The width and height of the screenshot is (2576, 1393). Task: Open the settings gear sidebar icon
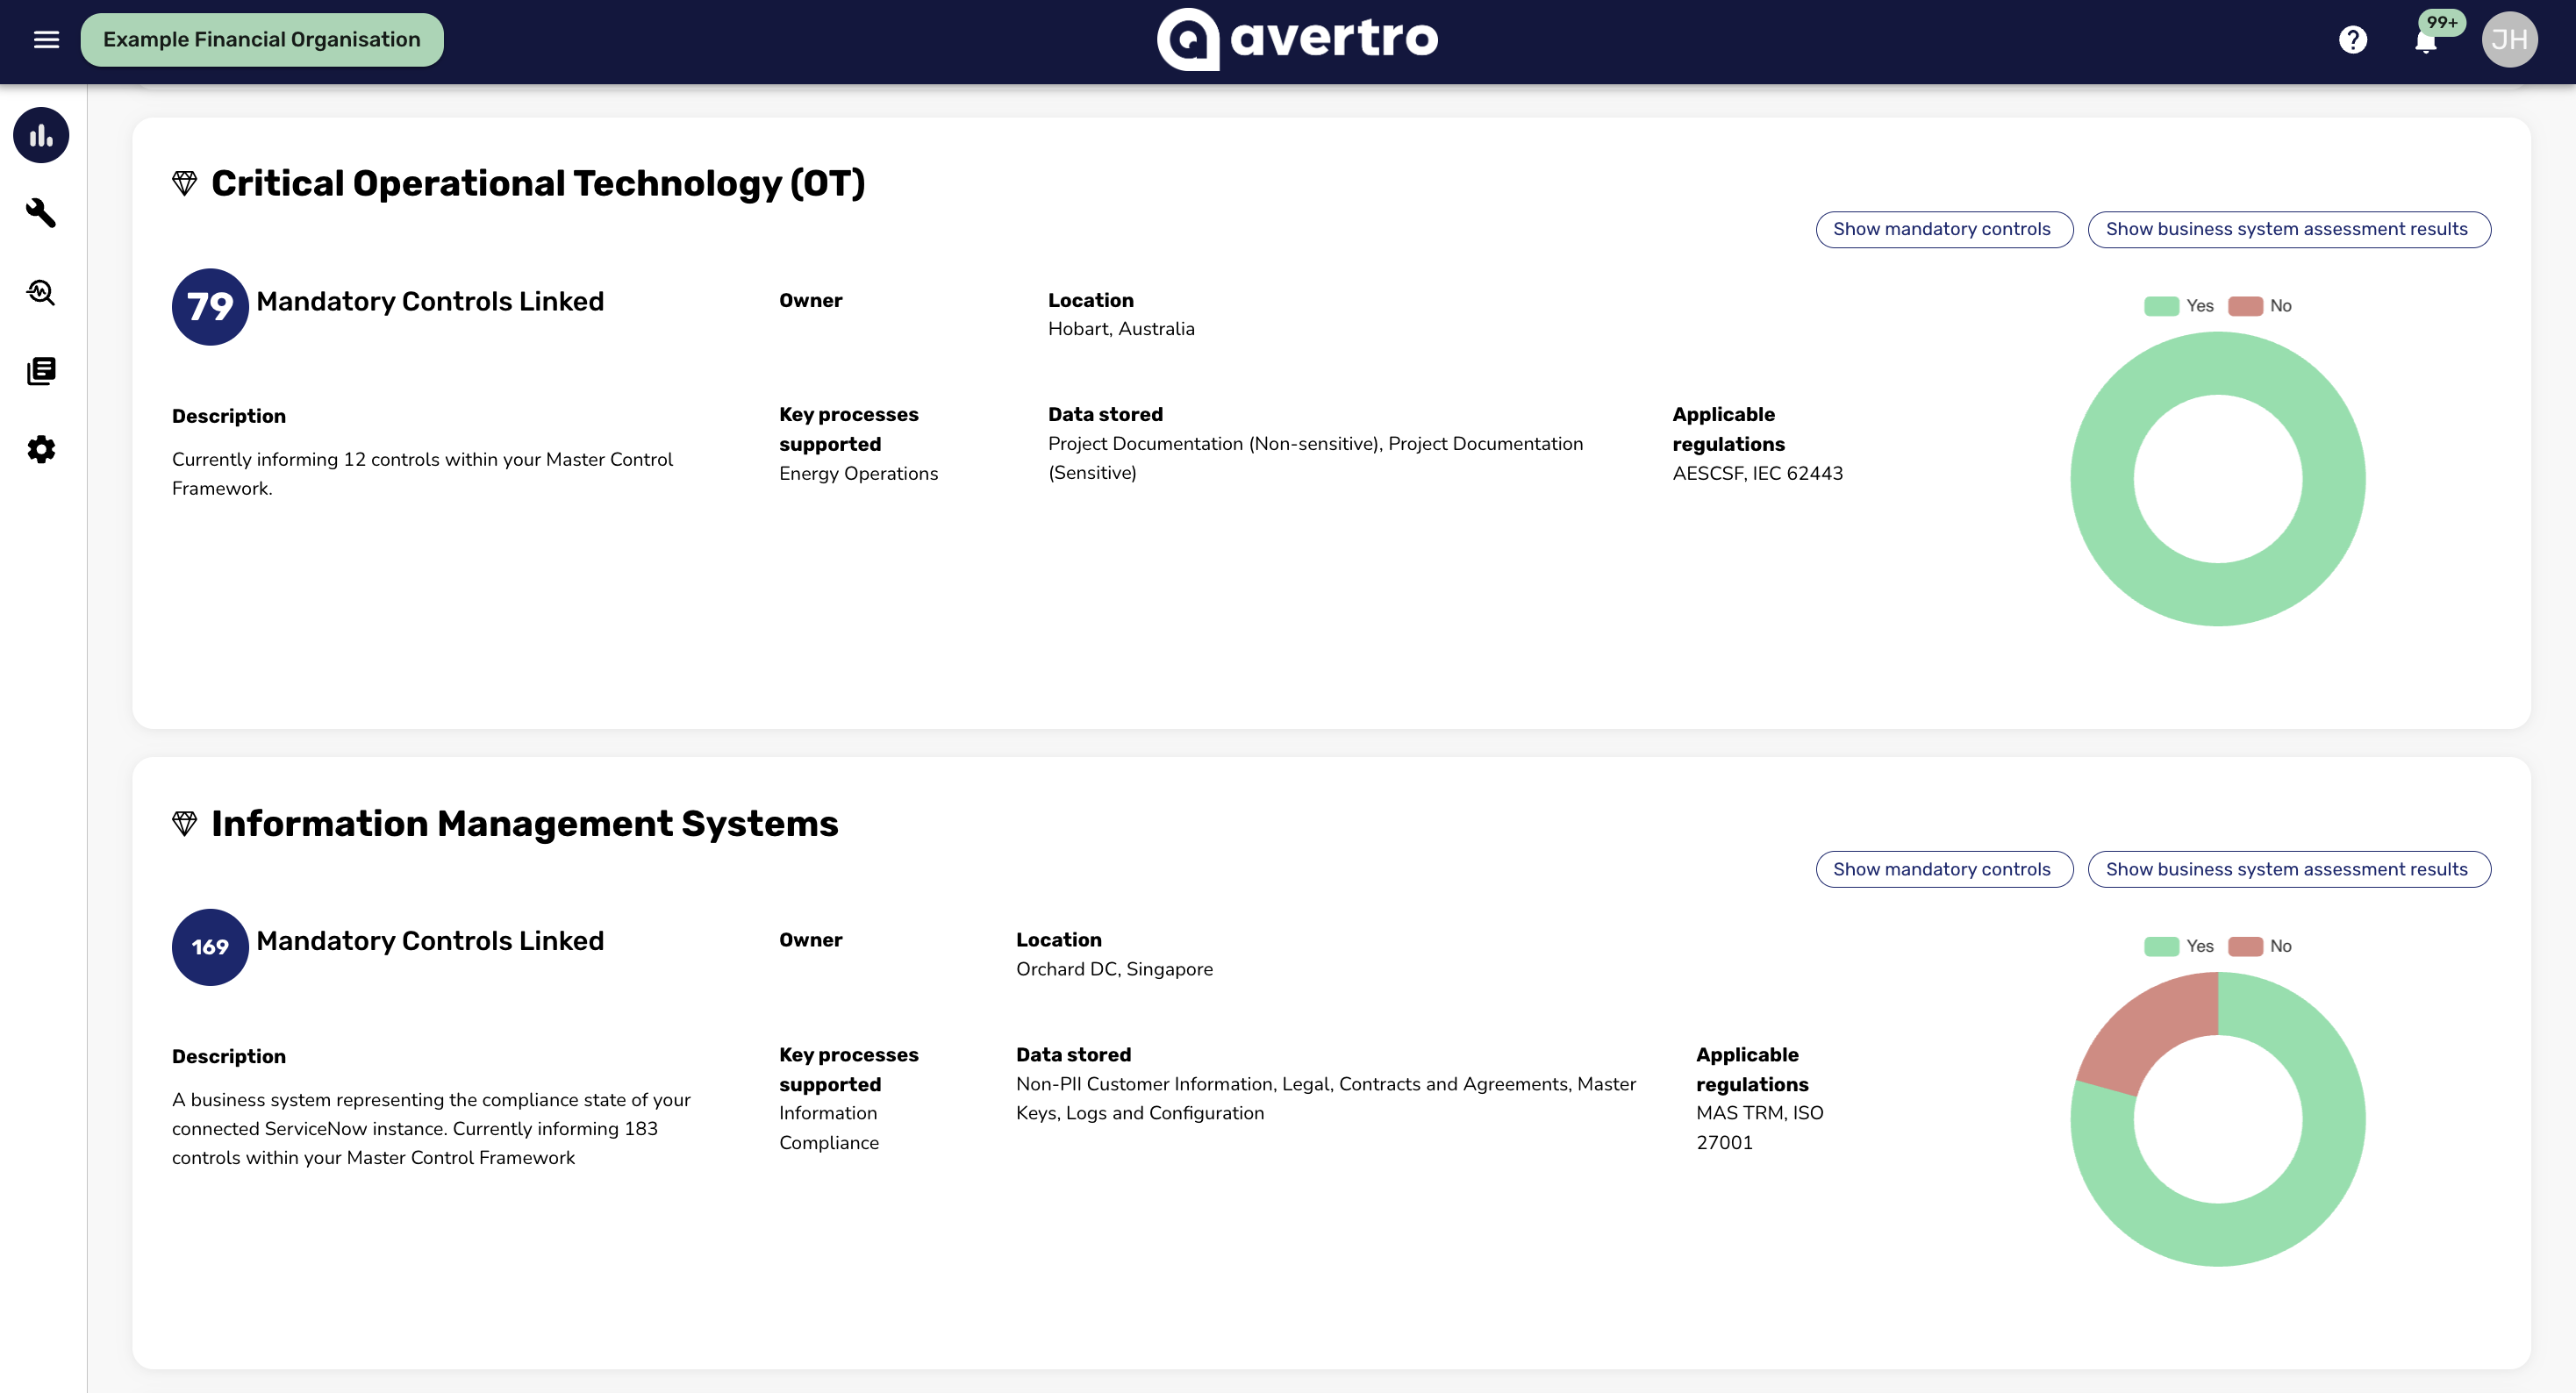pos(41,449)
